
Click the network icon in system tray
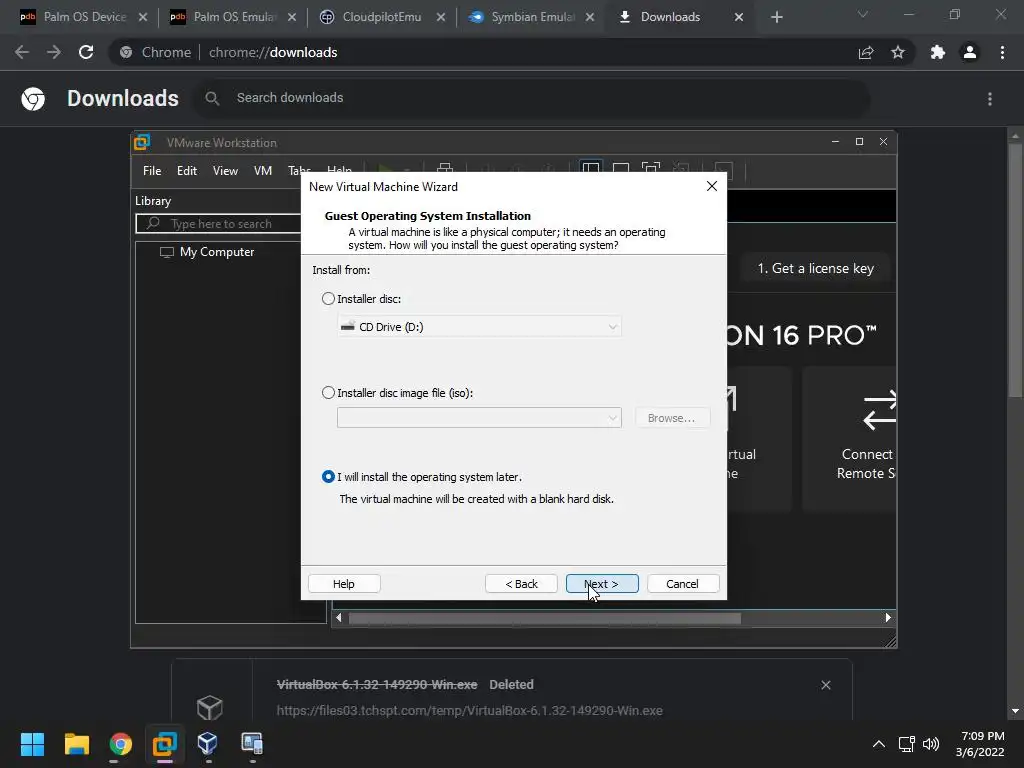[x=906, y=744]
